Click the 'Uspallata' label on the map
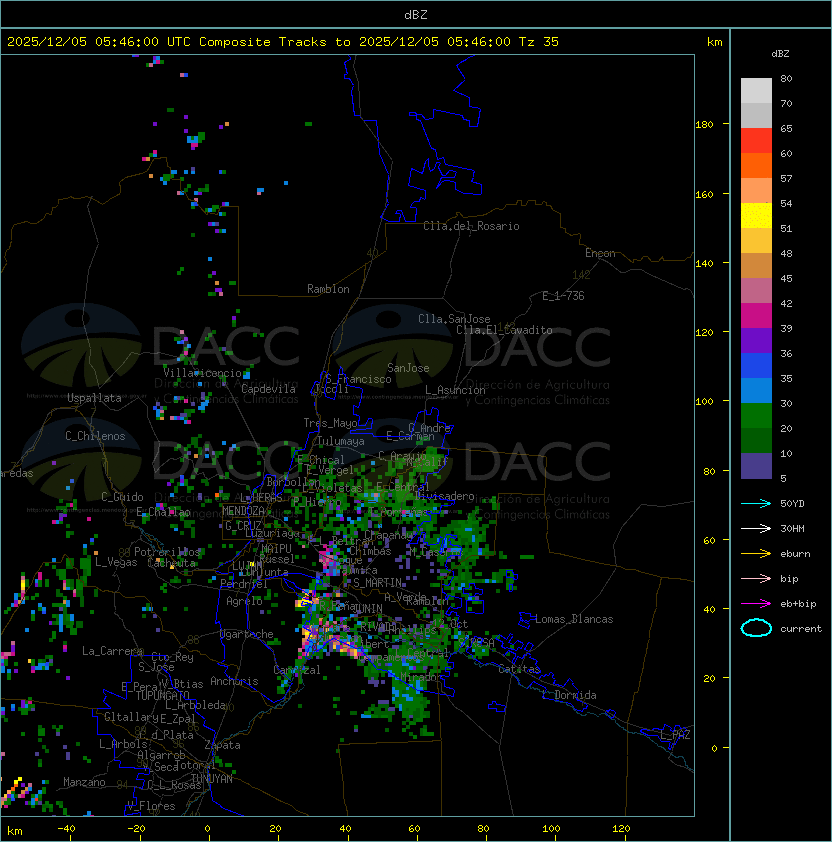832x842 pixels. click(x=94, y=398)
